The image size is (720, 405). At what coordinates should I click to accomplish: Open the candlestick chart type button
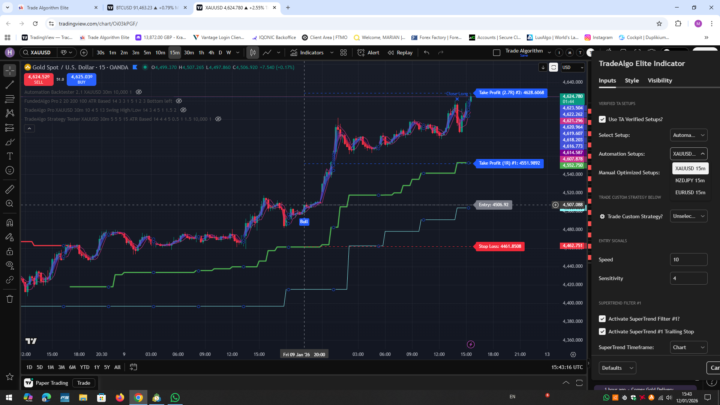(x=253, y=53)
